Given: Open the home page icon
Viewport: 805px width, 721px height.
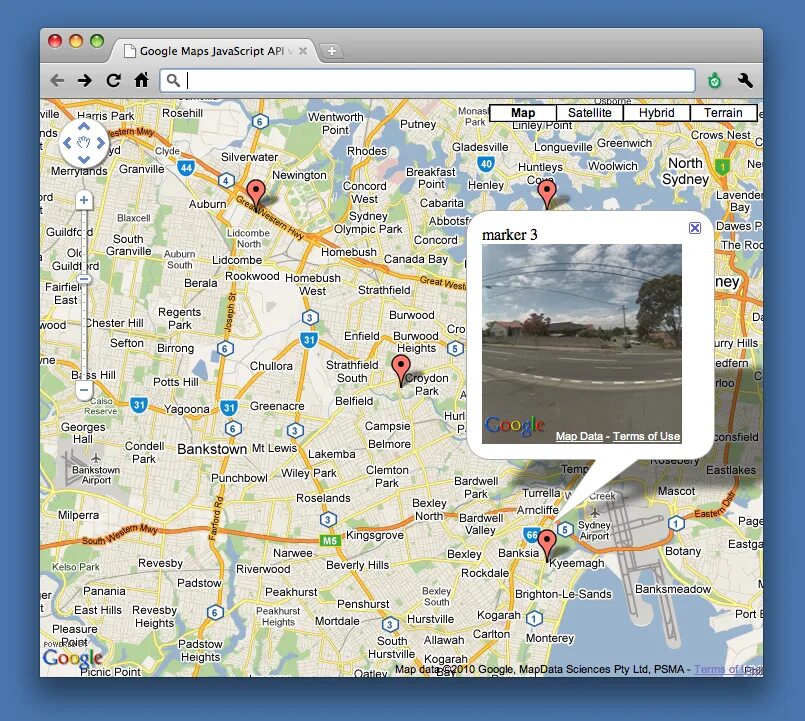Looking at the screenshot, I should click(x=141, y=80).
